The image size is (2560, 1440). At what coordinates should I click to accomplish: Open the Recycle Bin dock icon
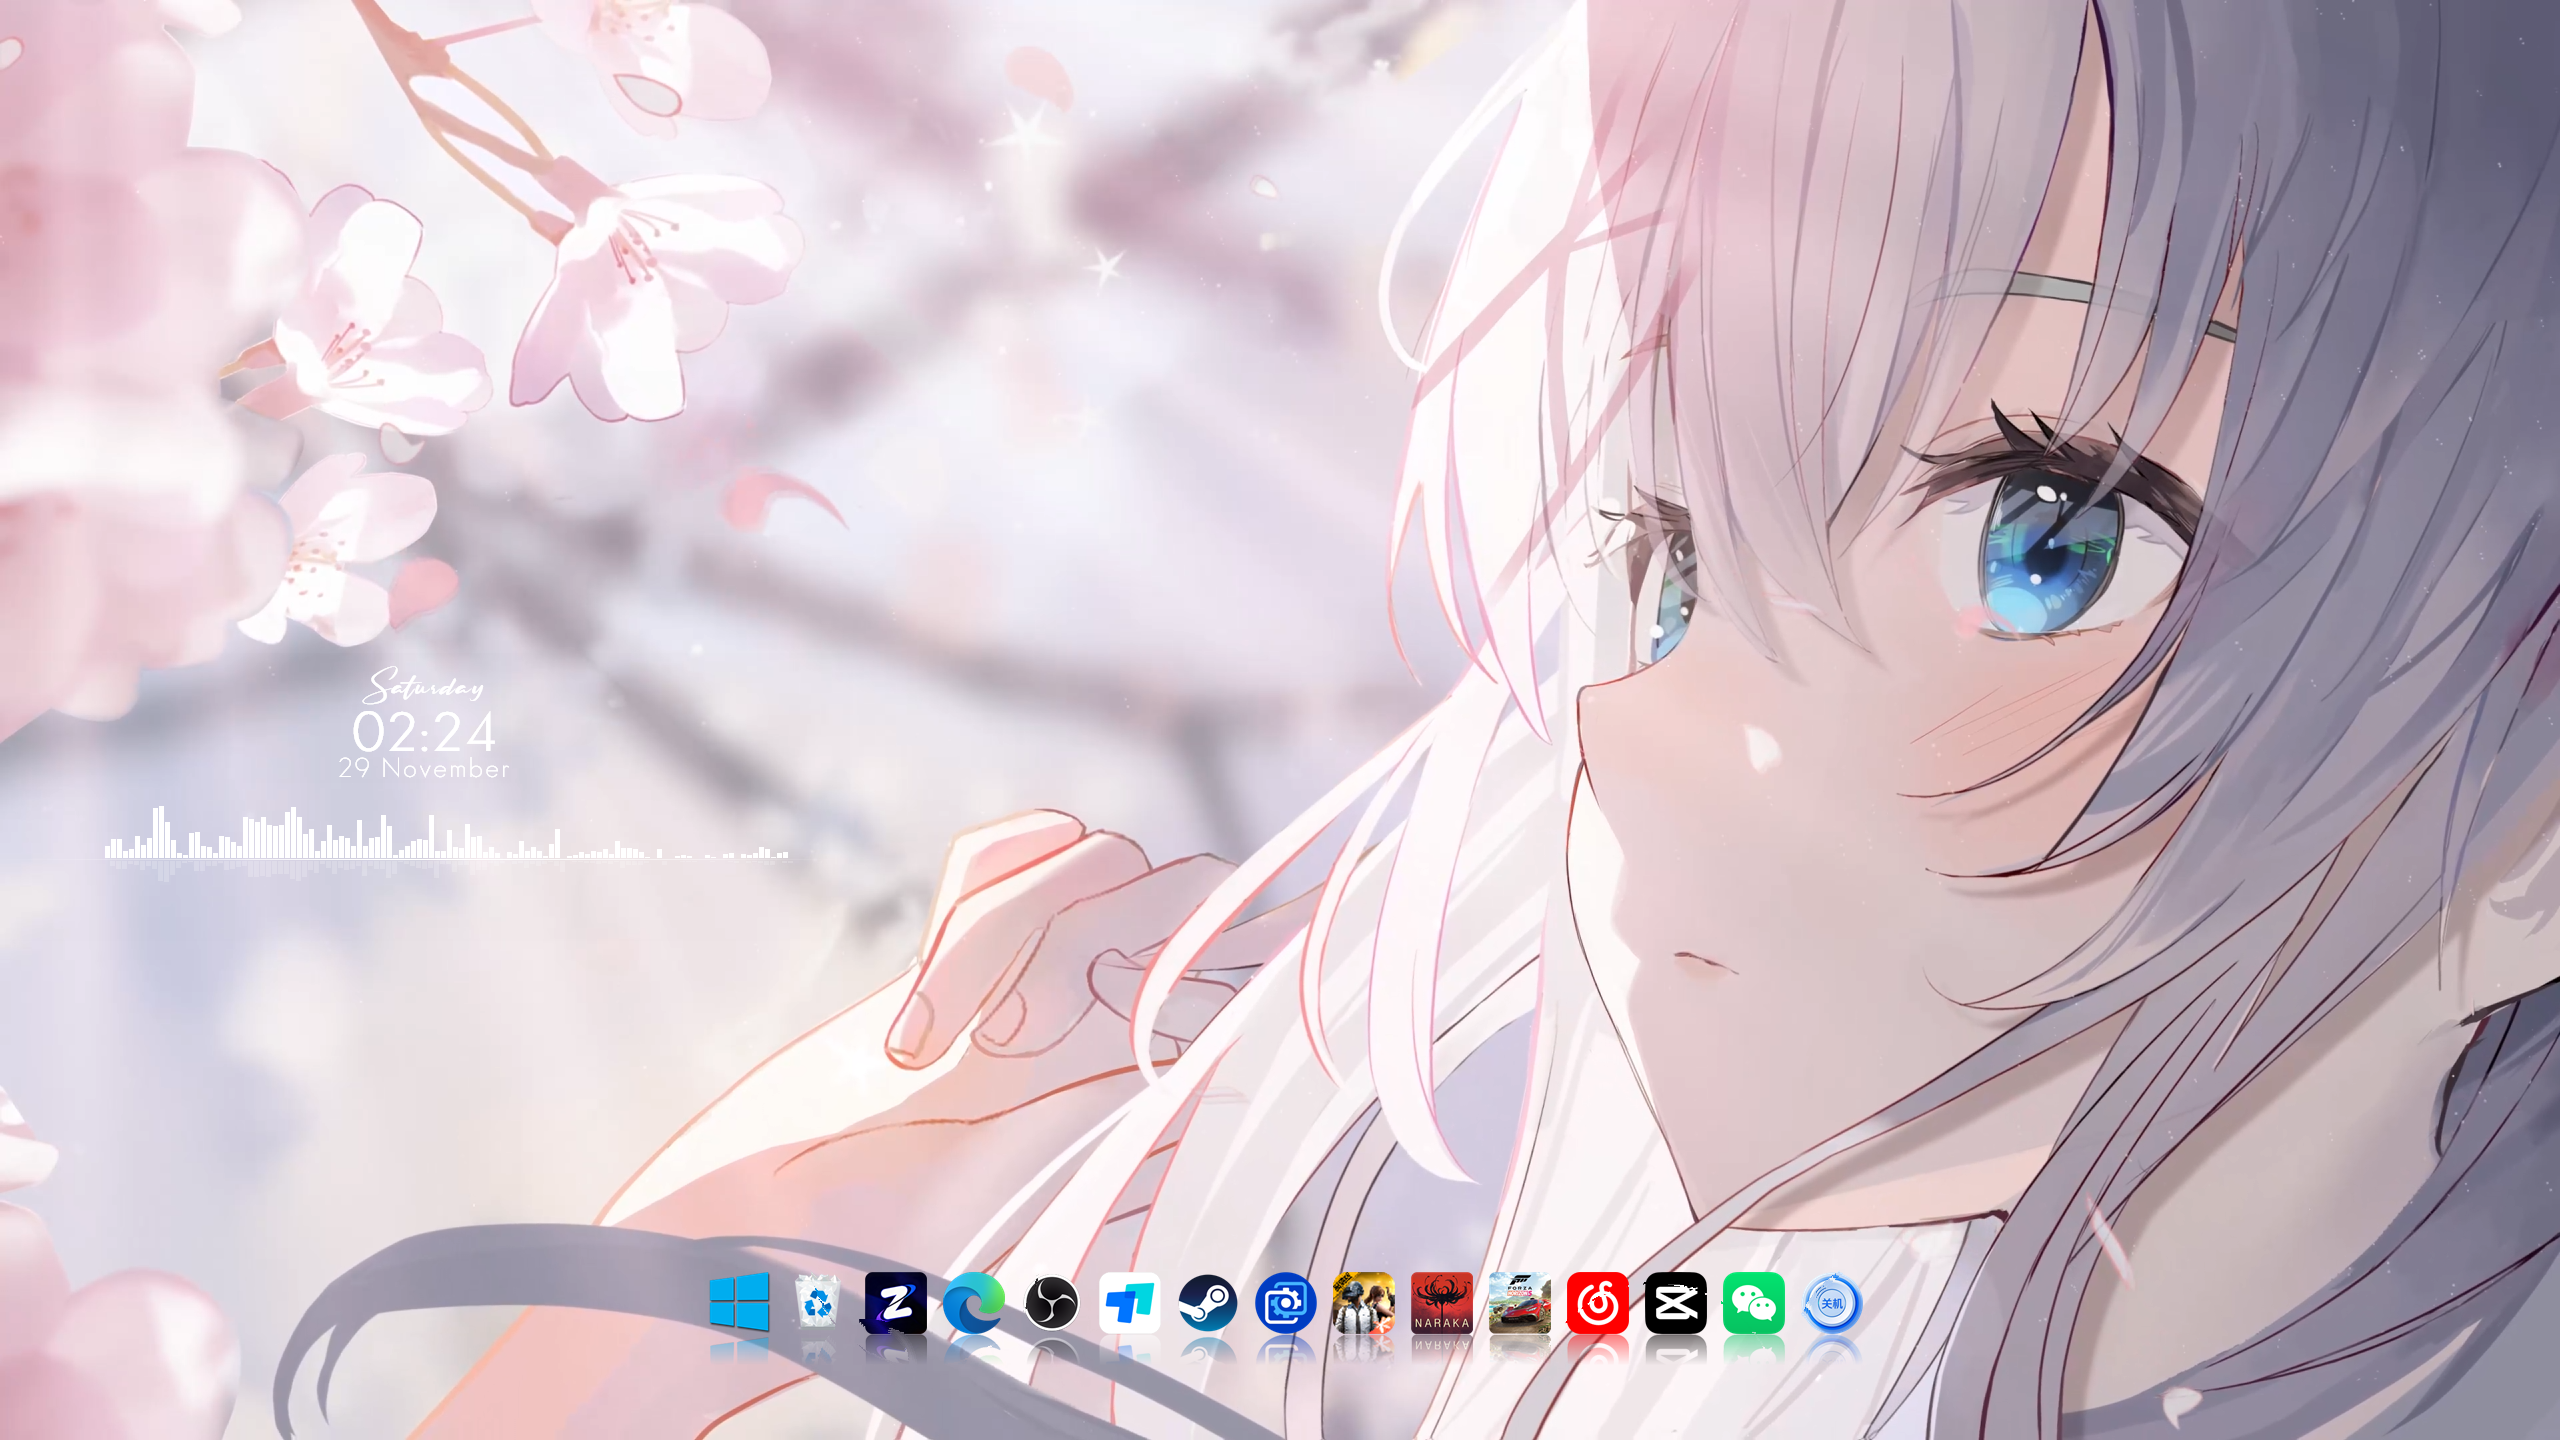[817, 1302]
